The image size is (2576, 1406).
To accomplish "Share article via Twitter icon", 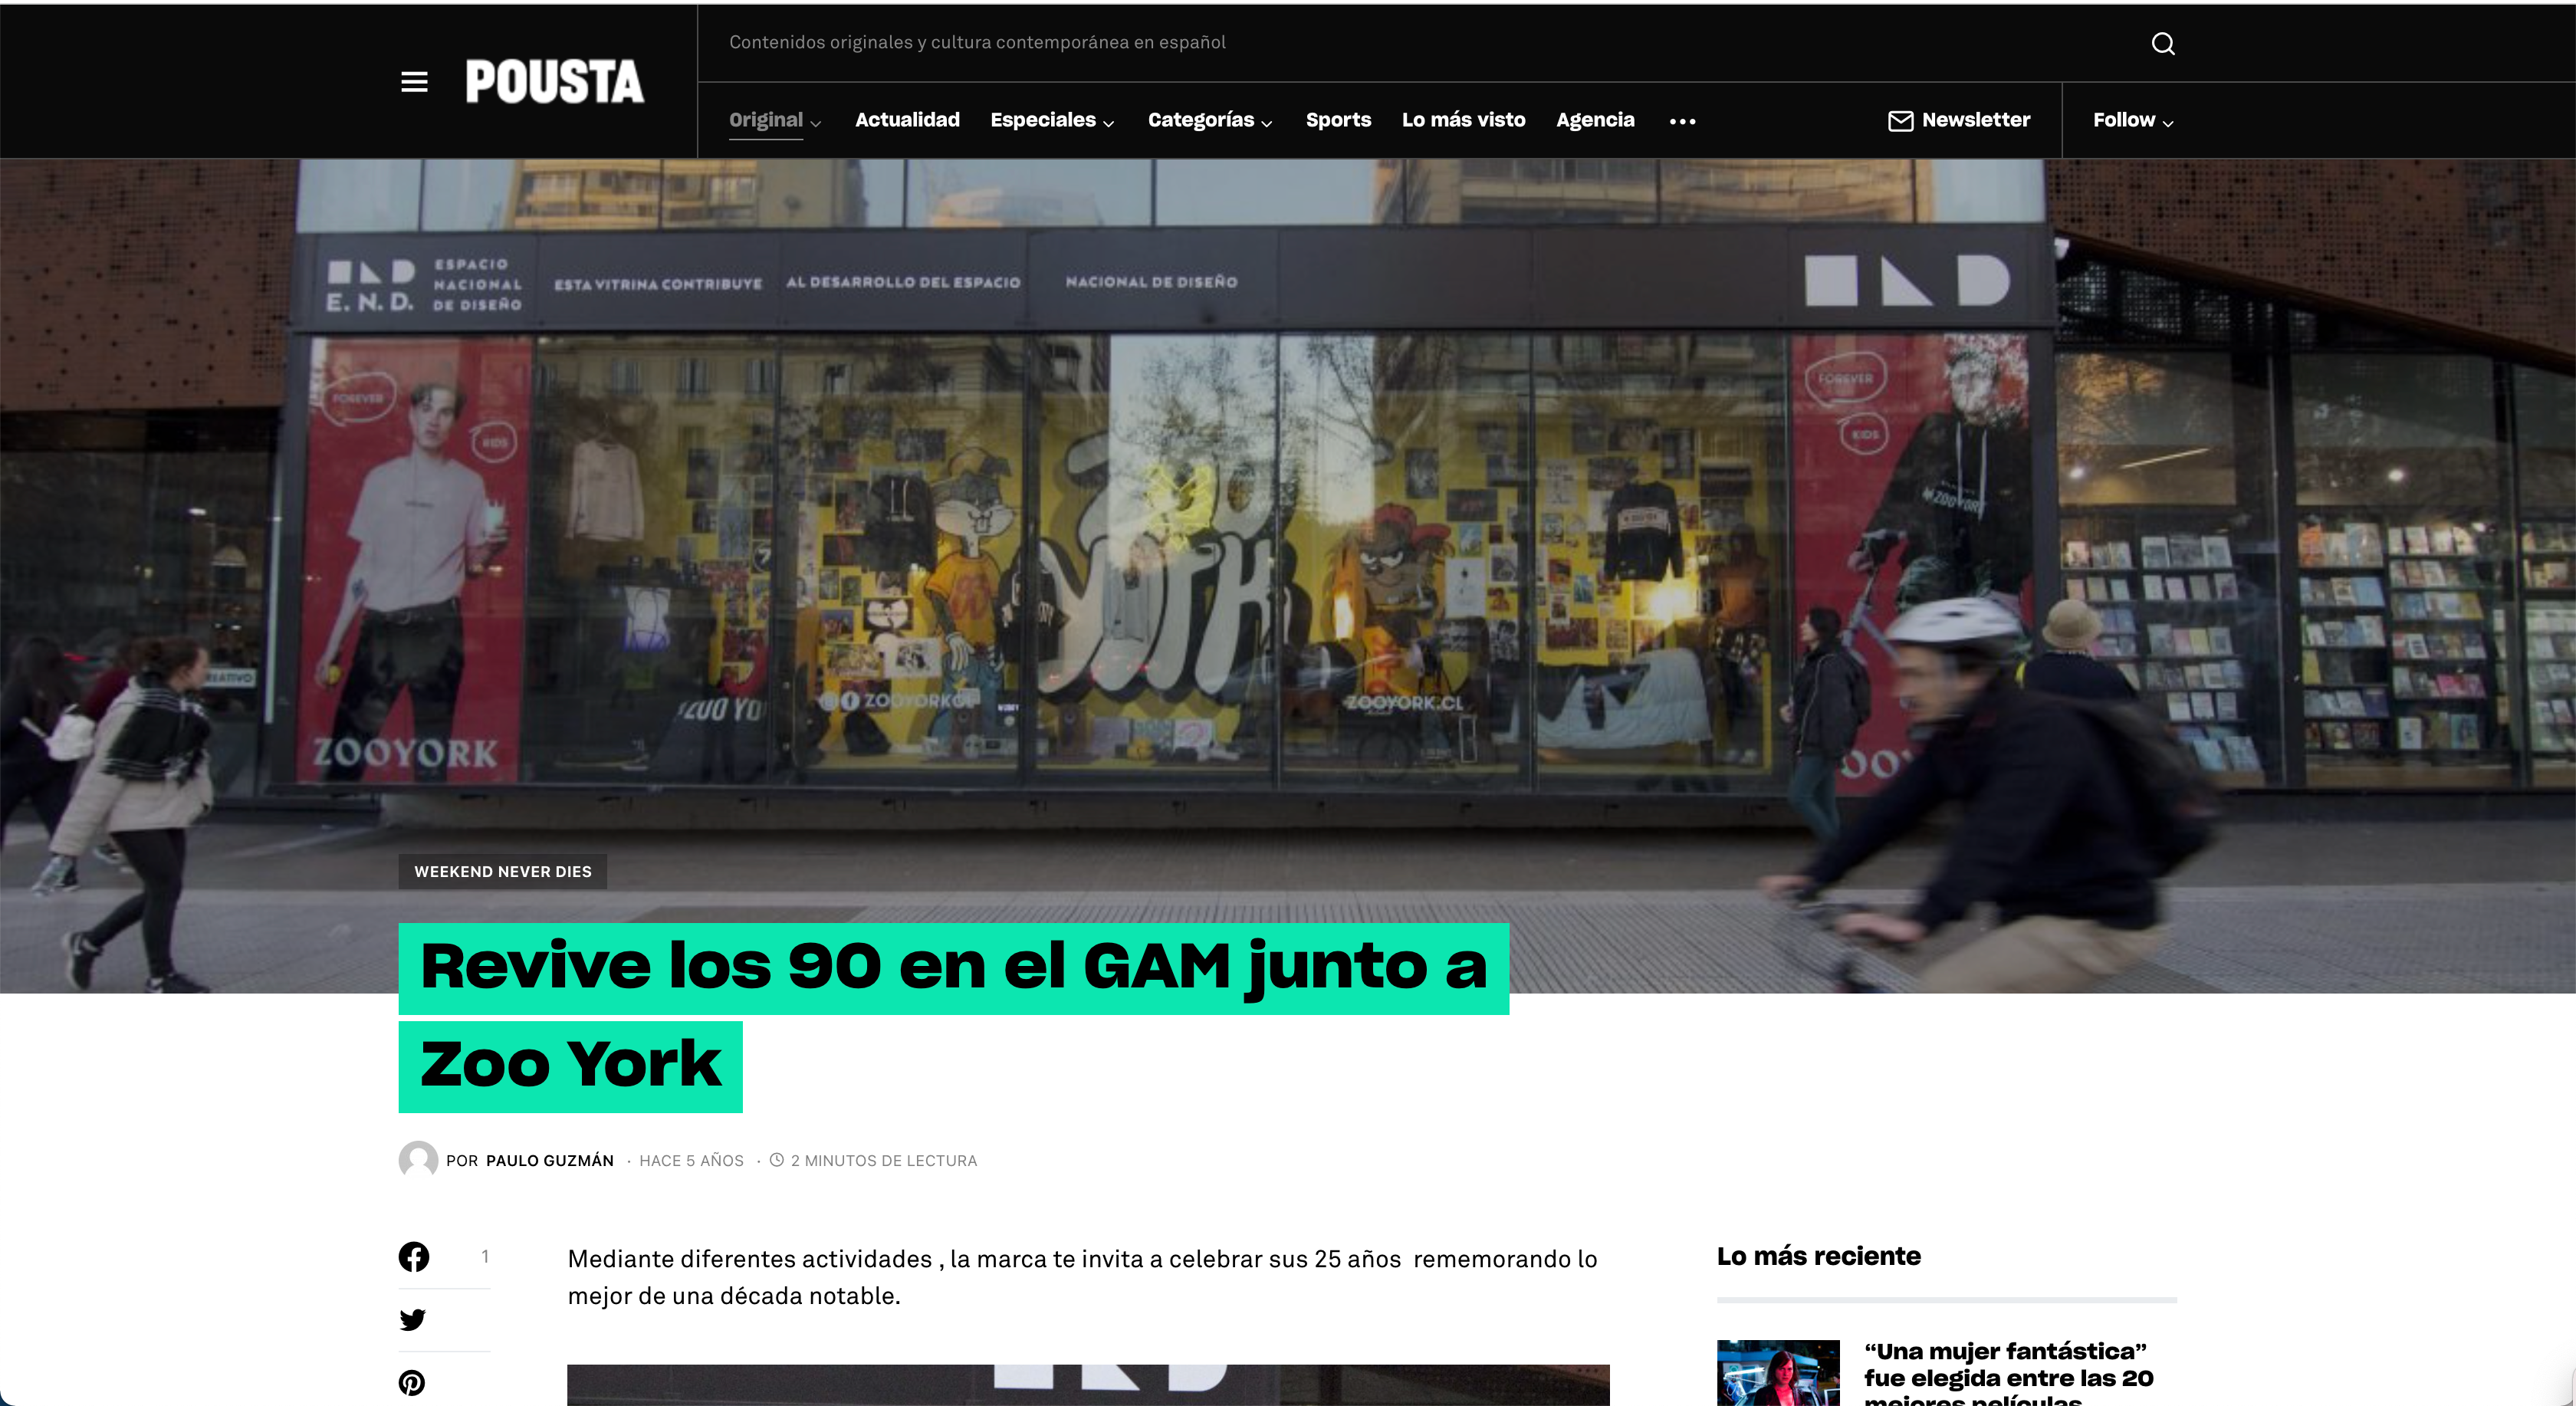I will coord(412,1320).
